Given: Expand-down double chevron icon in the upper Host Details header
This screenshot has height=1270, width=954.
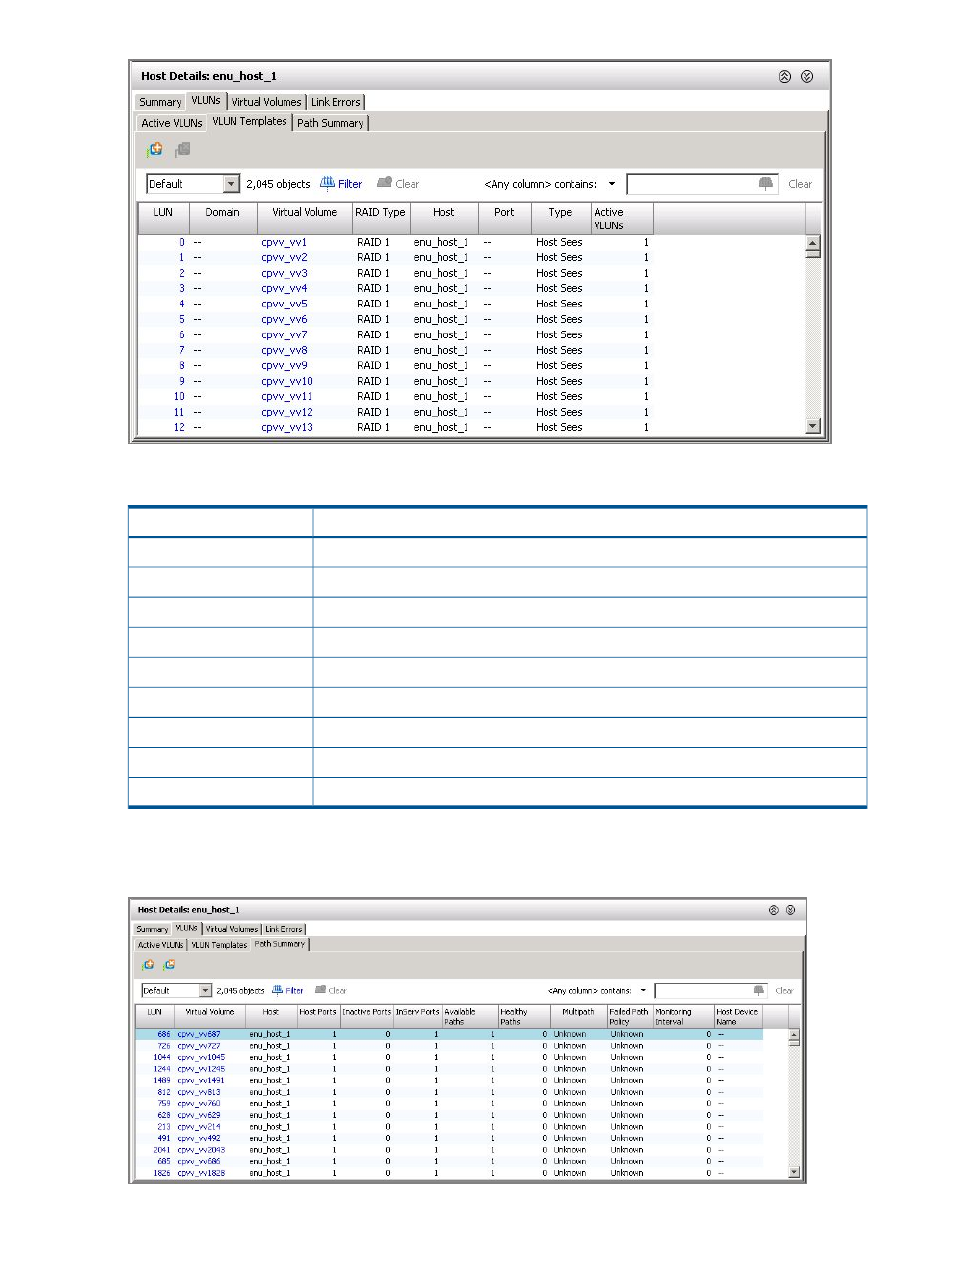Looking at the screenshot, I should (807, 76).
